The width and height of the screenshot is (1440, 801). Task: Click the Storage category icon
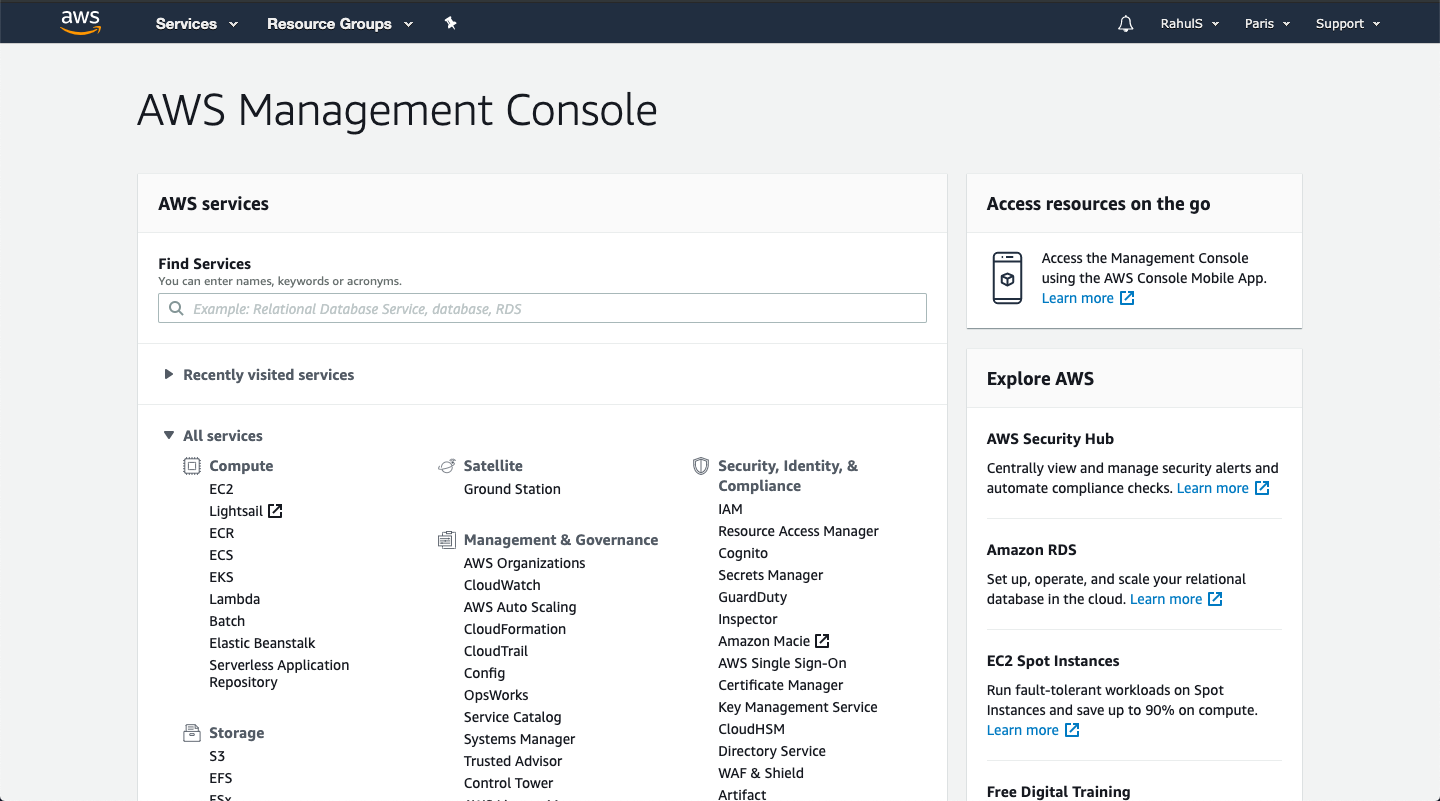[192, 733]
